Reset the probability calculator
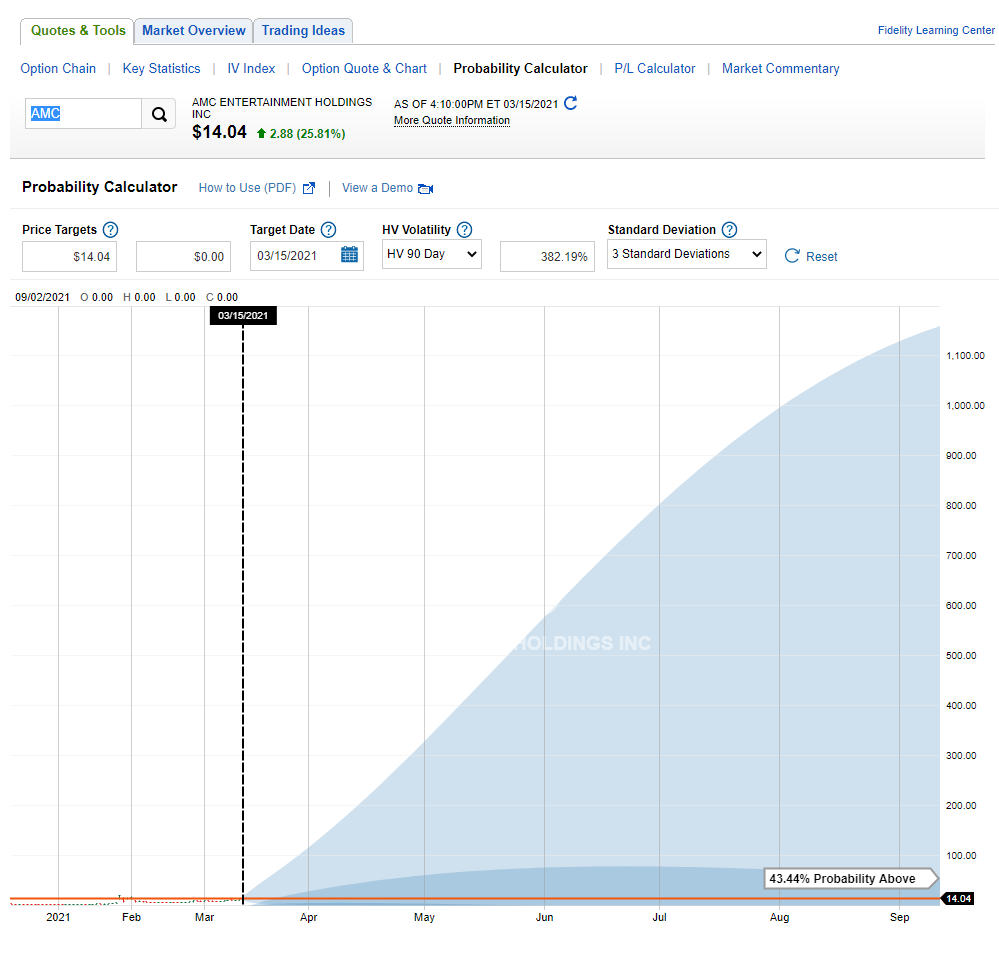 (x=811, y=256)
